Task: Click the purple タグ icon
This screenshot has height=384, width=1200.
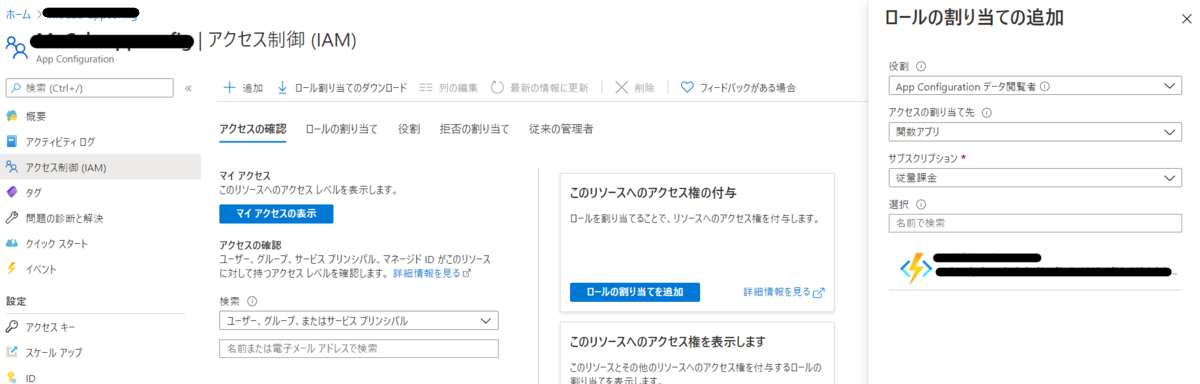Action: (x=12, y=192)
